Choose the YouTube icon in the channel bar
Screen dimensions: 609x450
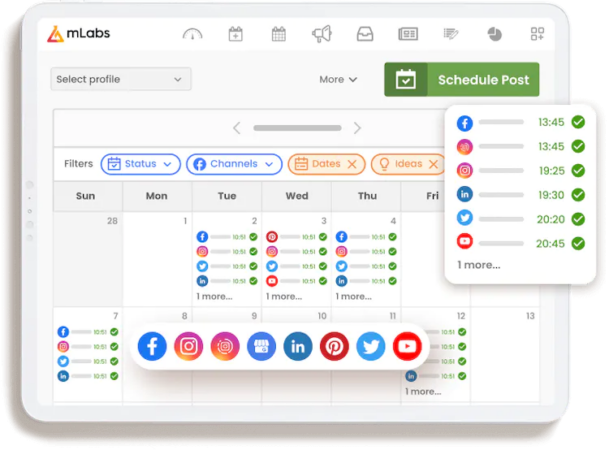click(407, 346)
